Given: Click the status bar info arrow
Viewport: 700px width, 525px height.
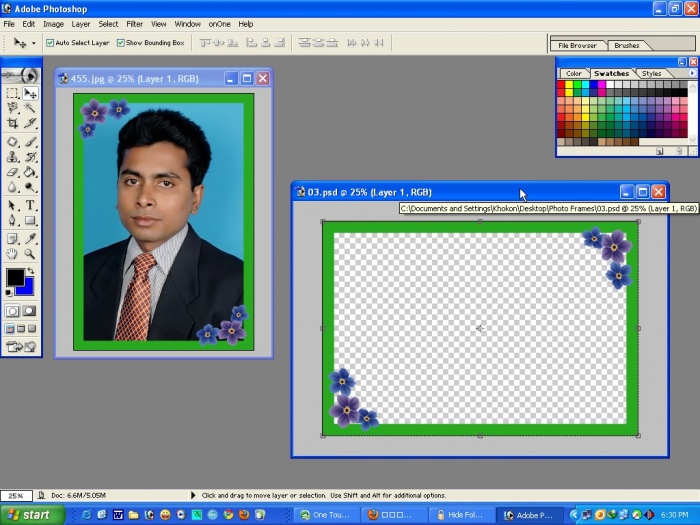Looking at the screenshot, I should point(192,495).
